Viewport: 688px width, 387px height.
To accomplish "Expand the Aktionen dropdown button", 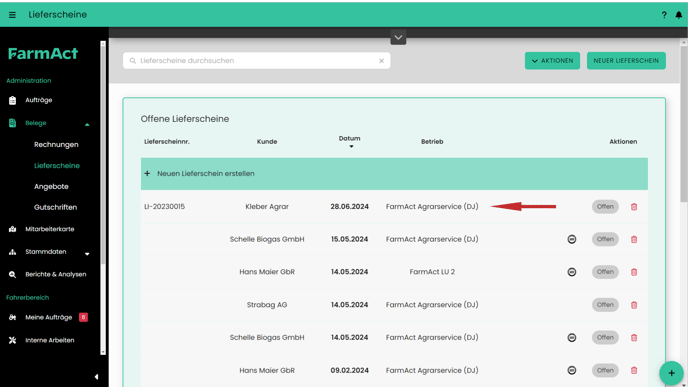I will coord(552,61).
